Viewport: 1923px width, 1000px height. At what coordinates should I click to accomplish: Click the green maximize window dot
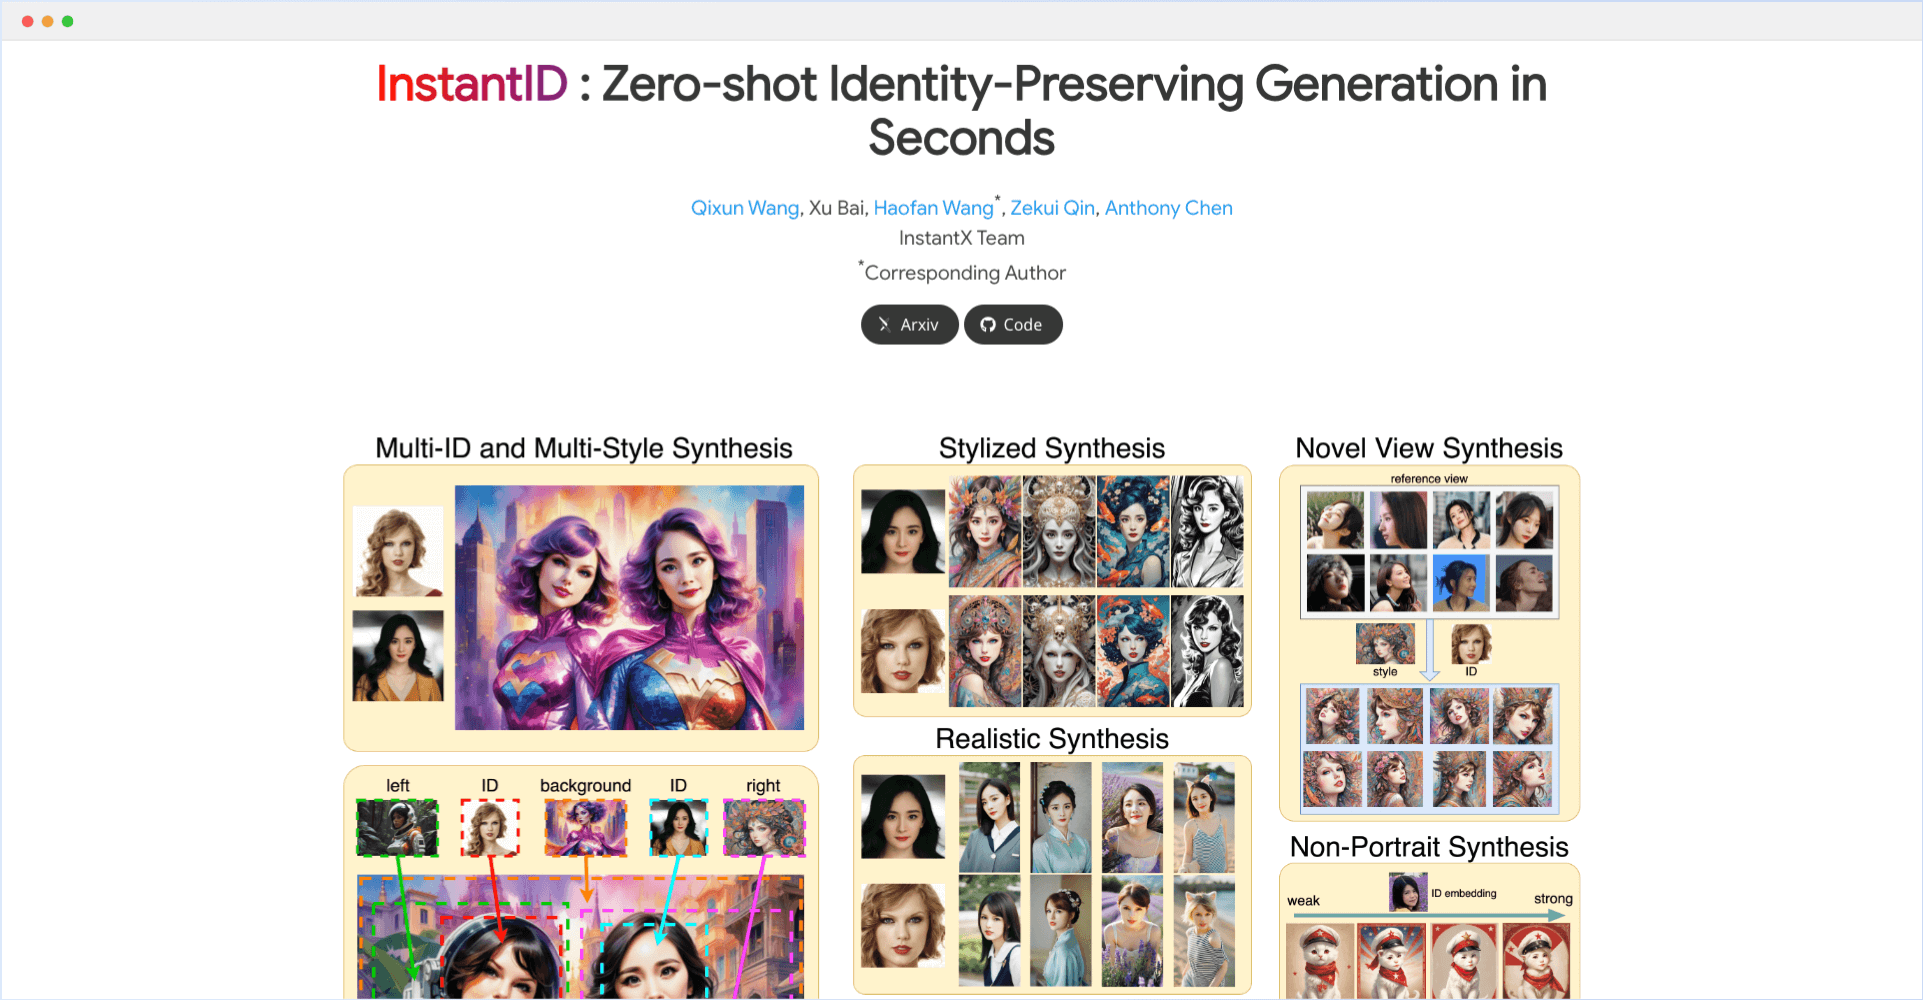[67, 21]
